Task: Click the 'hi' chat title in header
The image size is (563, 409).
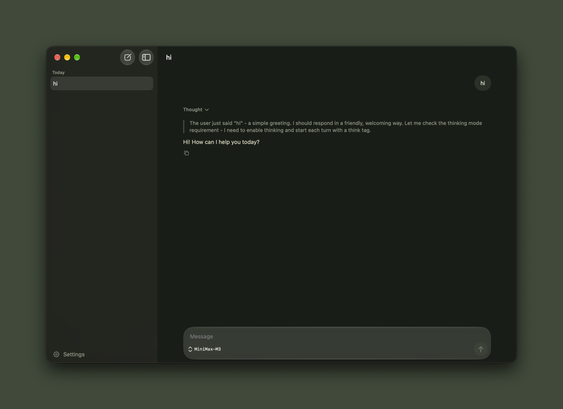Action: (168, 57)
